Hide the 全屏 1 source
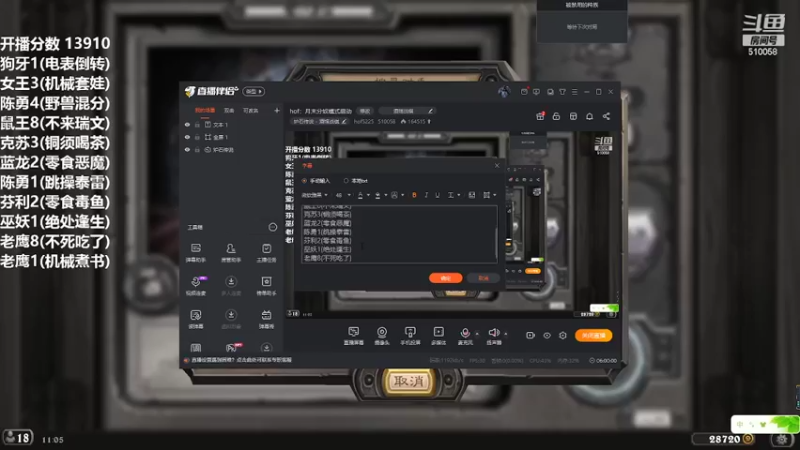Viewport: 800px width, 450px height. [187, 137]
